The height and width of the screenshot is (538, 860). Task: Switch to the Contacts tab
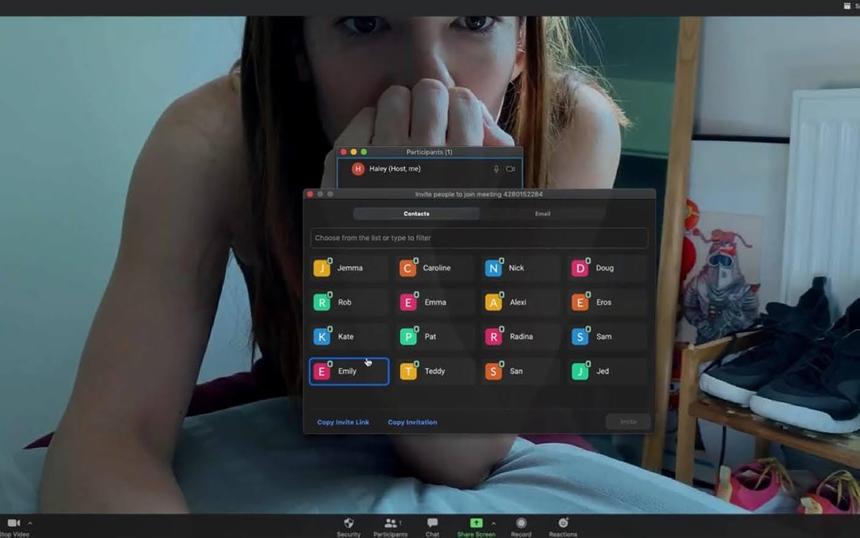click(x=416, y=214)
